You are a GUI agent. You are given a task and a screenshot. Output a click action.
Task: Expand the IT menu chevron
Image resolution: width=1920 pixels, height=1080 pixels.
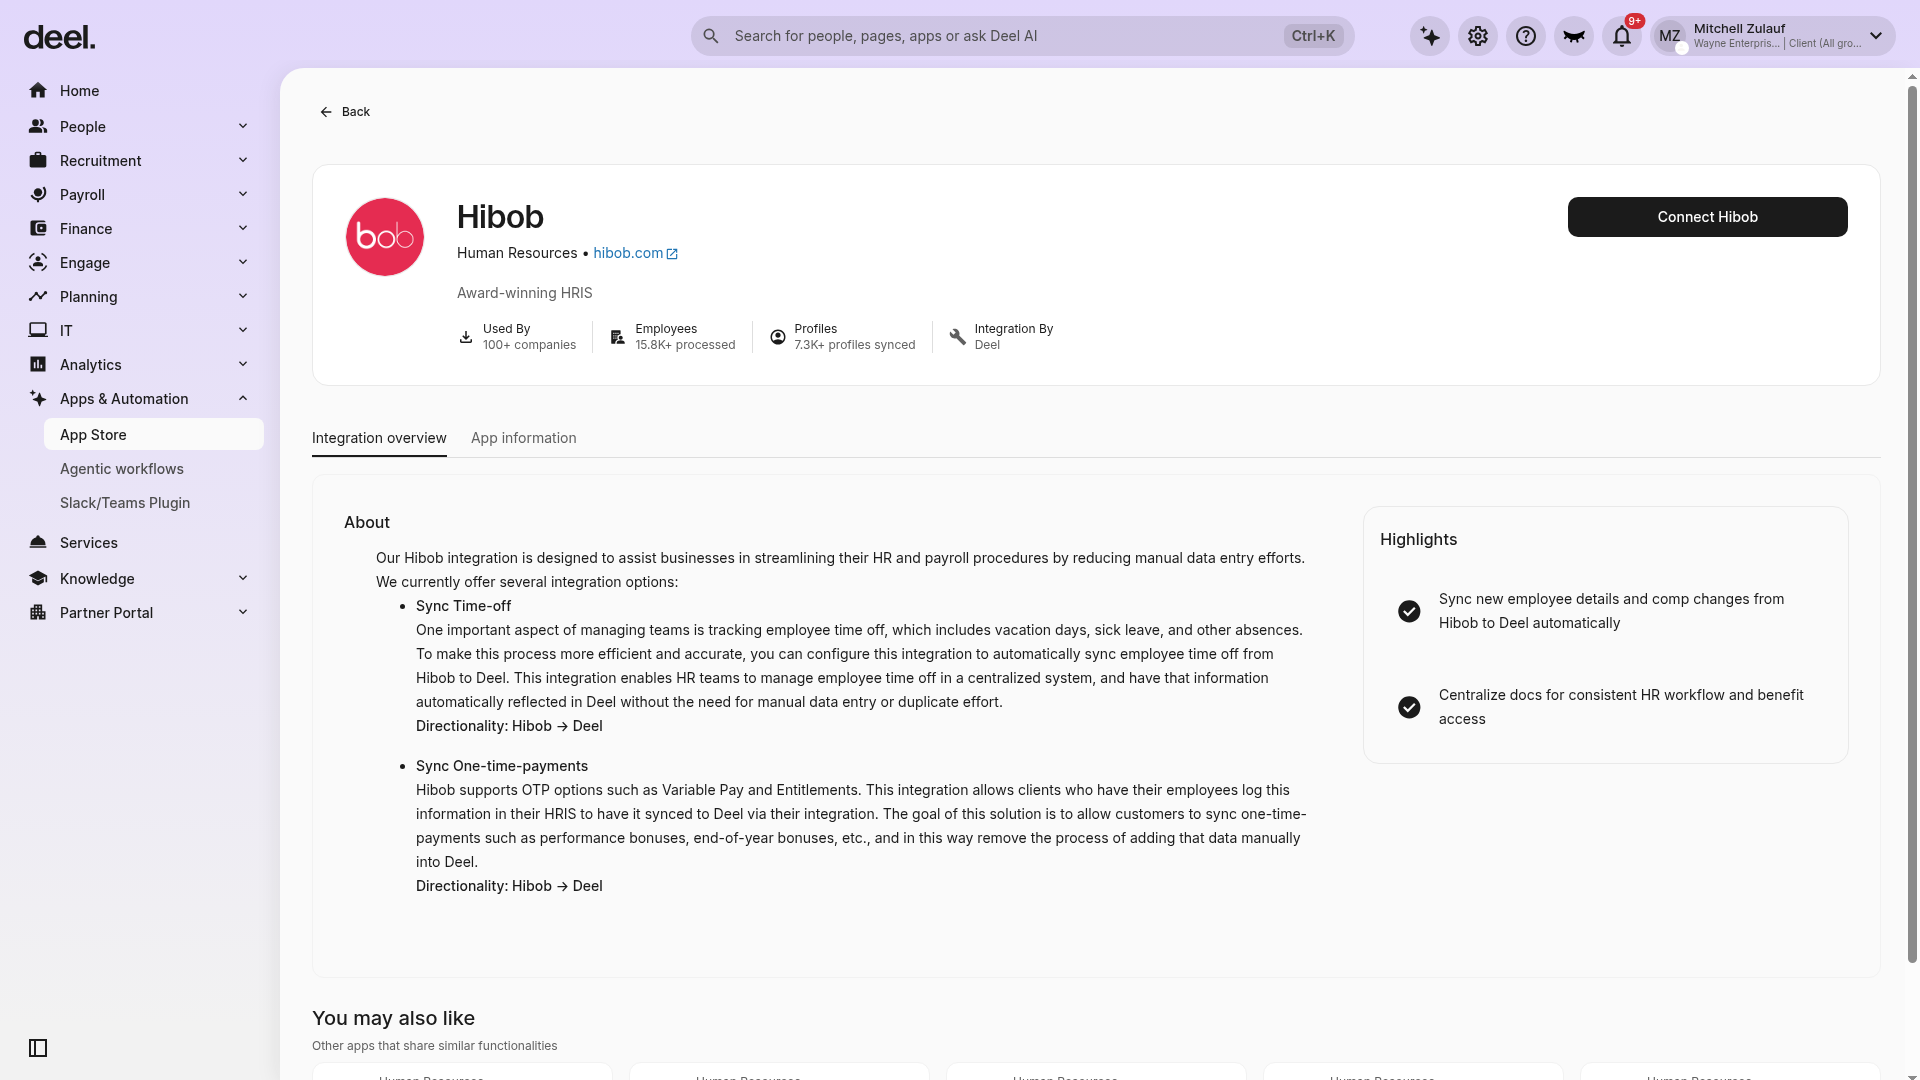243,330
